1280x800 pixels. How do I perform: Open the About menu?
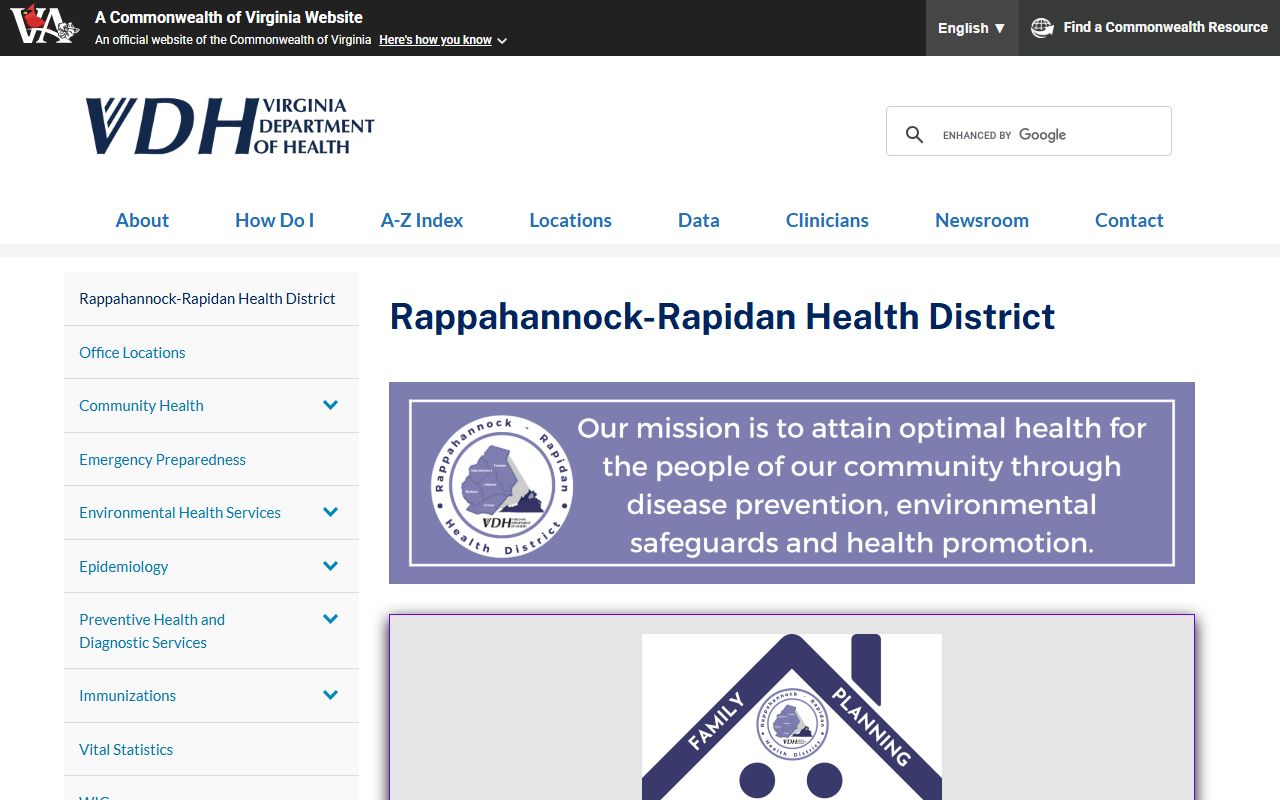pyautogui.click(x=142, y=220)
